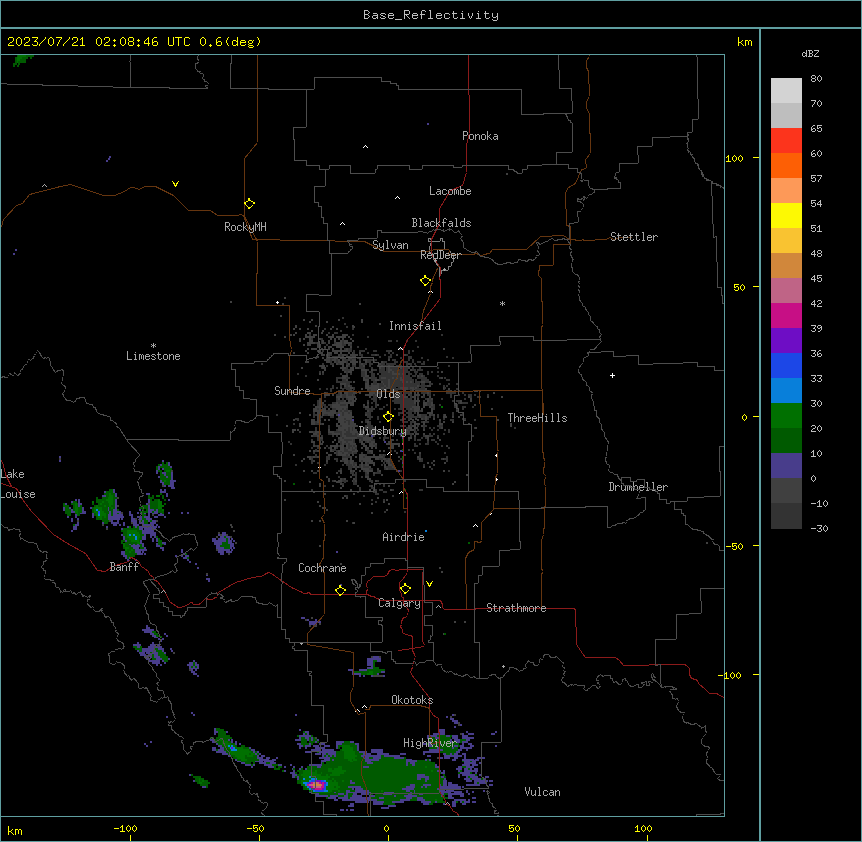This screenshot has height=842, width=862.
Task: Click the Didsbury town label
Action: pyautogui.click(x=383, y=431)
